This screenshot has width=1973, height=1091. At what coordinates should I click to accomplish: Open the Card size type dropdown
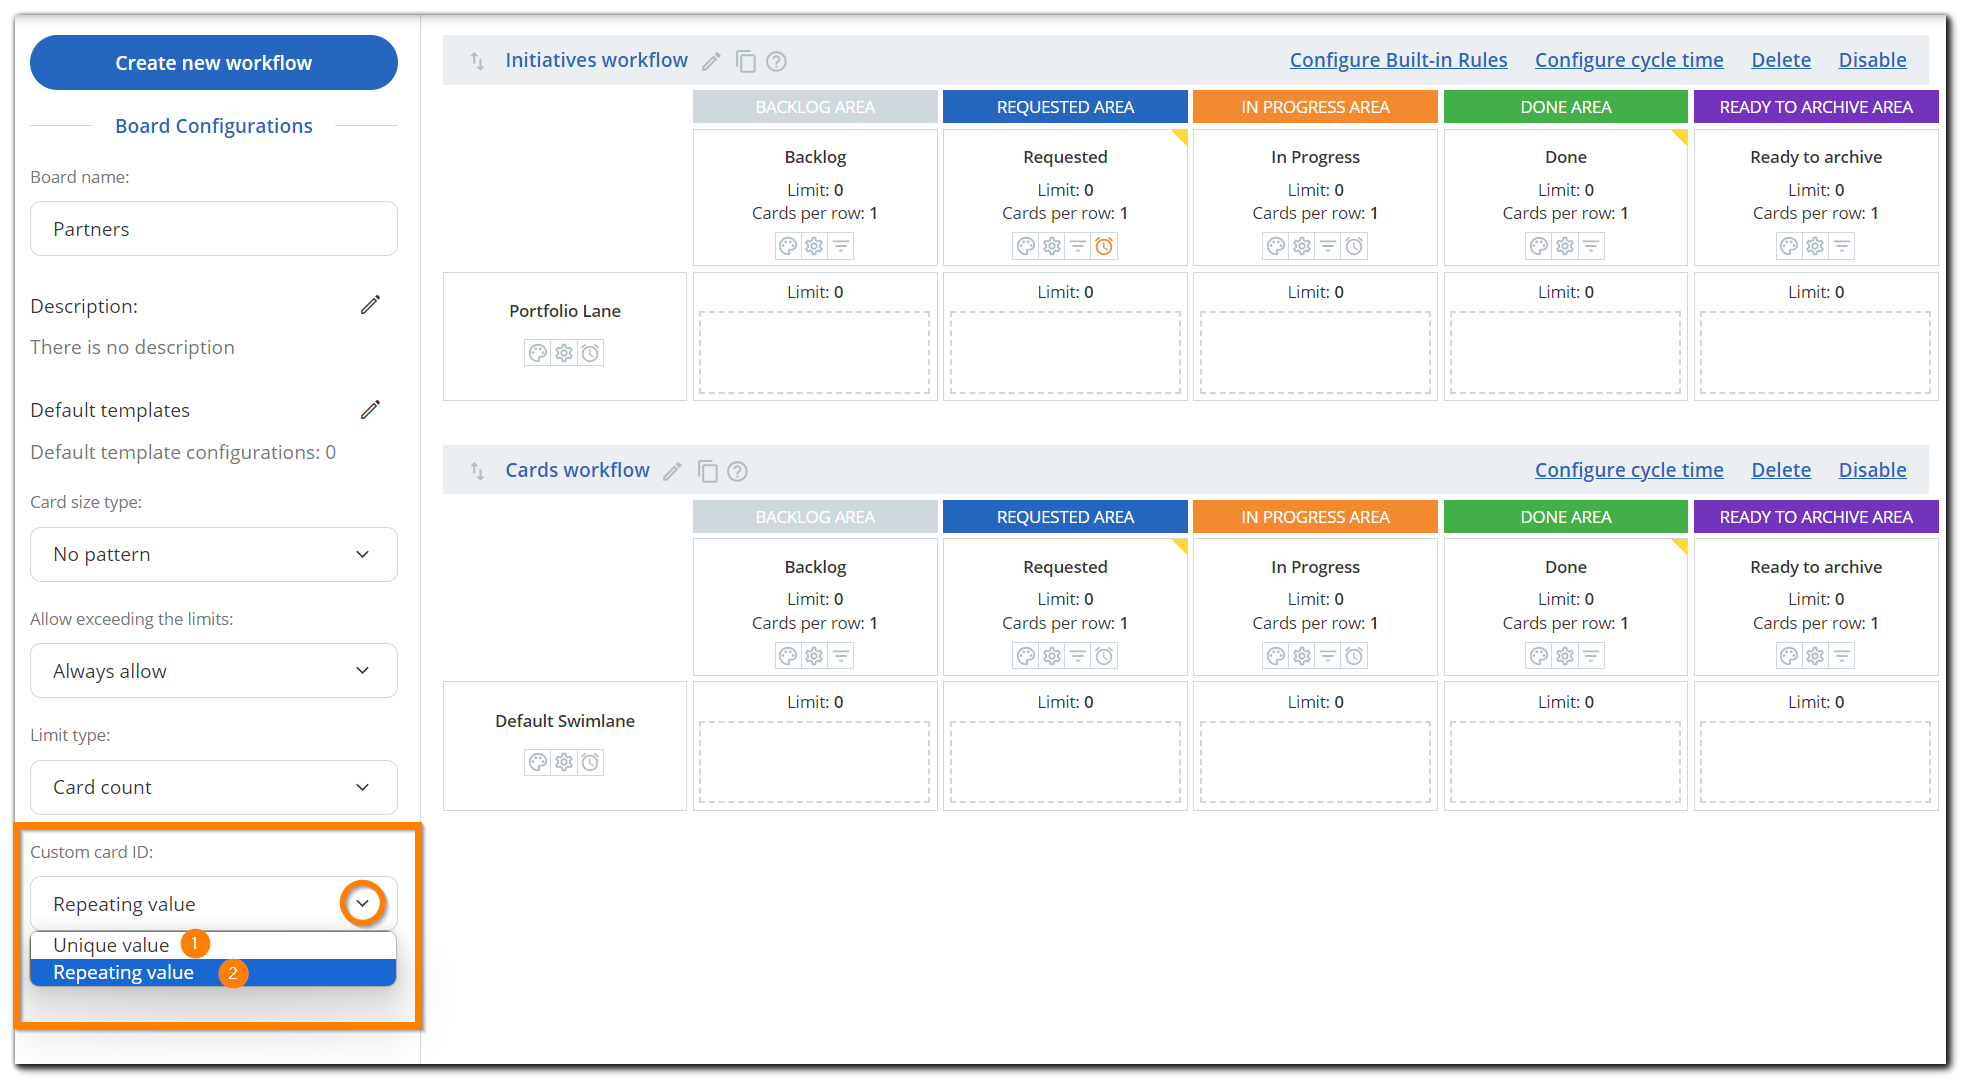tap(214, 554)
